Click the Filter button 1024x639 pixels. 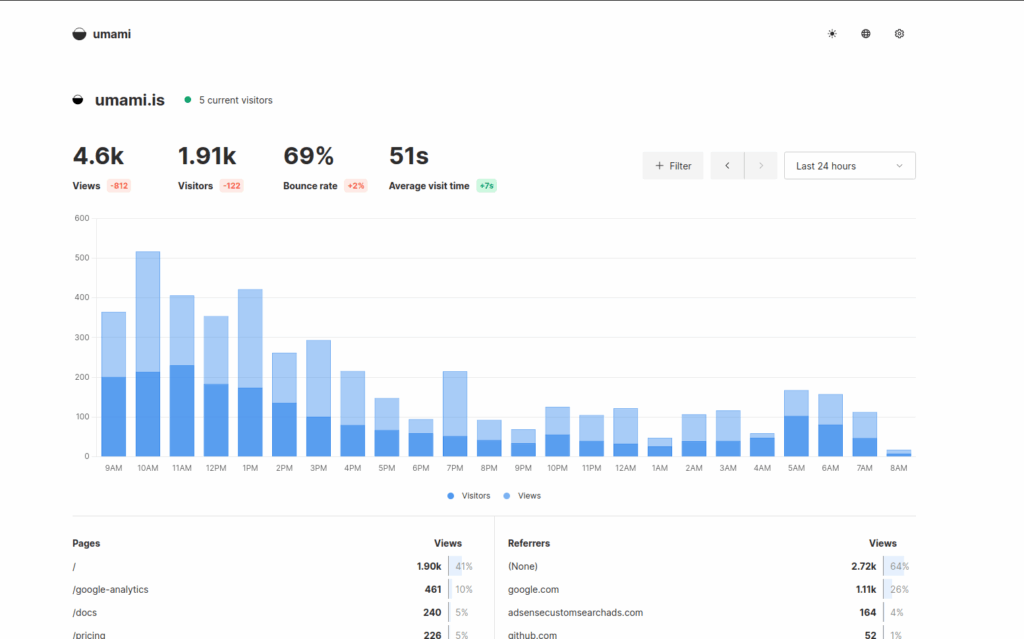(673, 166)
